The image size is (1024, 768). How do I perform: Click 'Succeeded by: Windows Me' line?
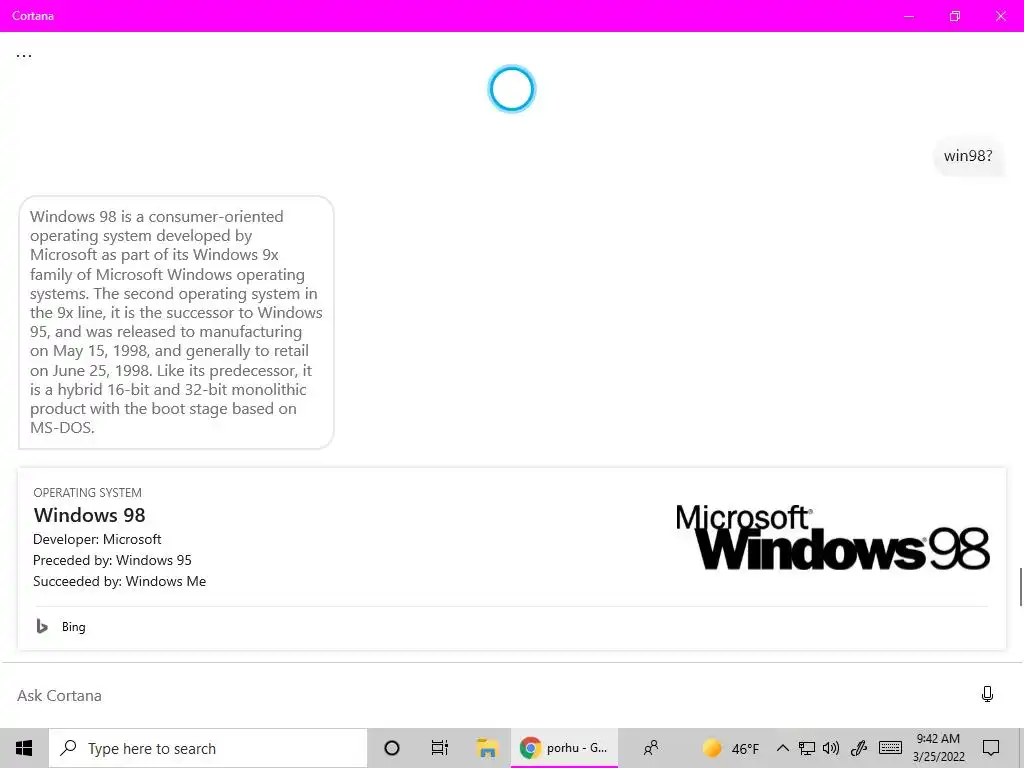point(120,581)
